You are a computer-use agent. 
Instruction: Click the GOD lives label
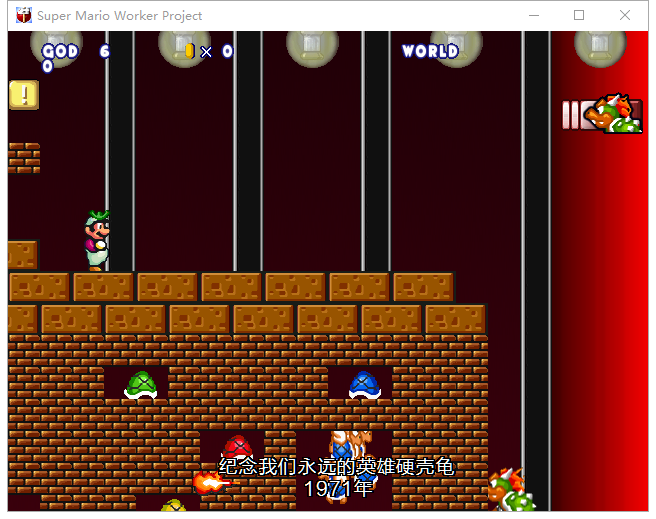pos(60,51)
